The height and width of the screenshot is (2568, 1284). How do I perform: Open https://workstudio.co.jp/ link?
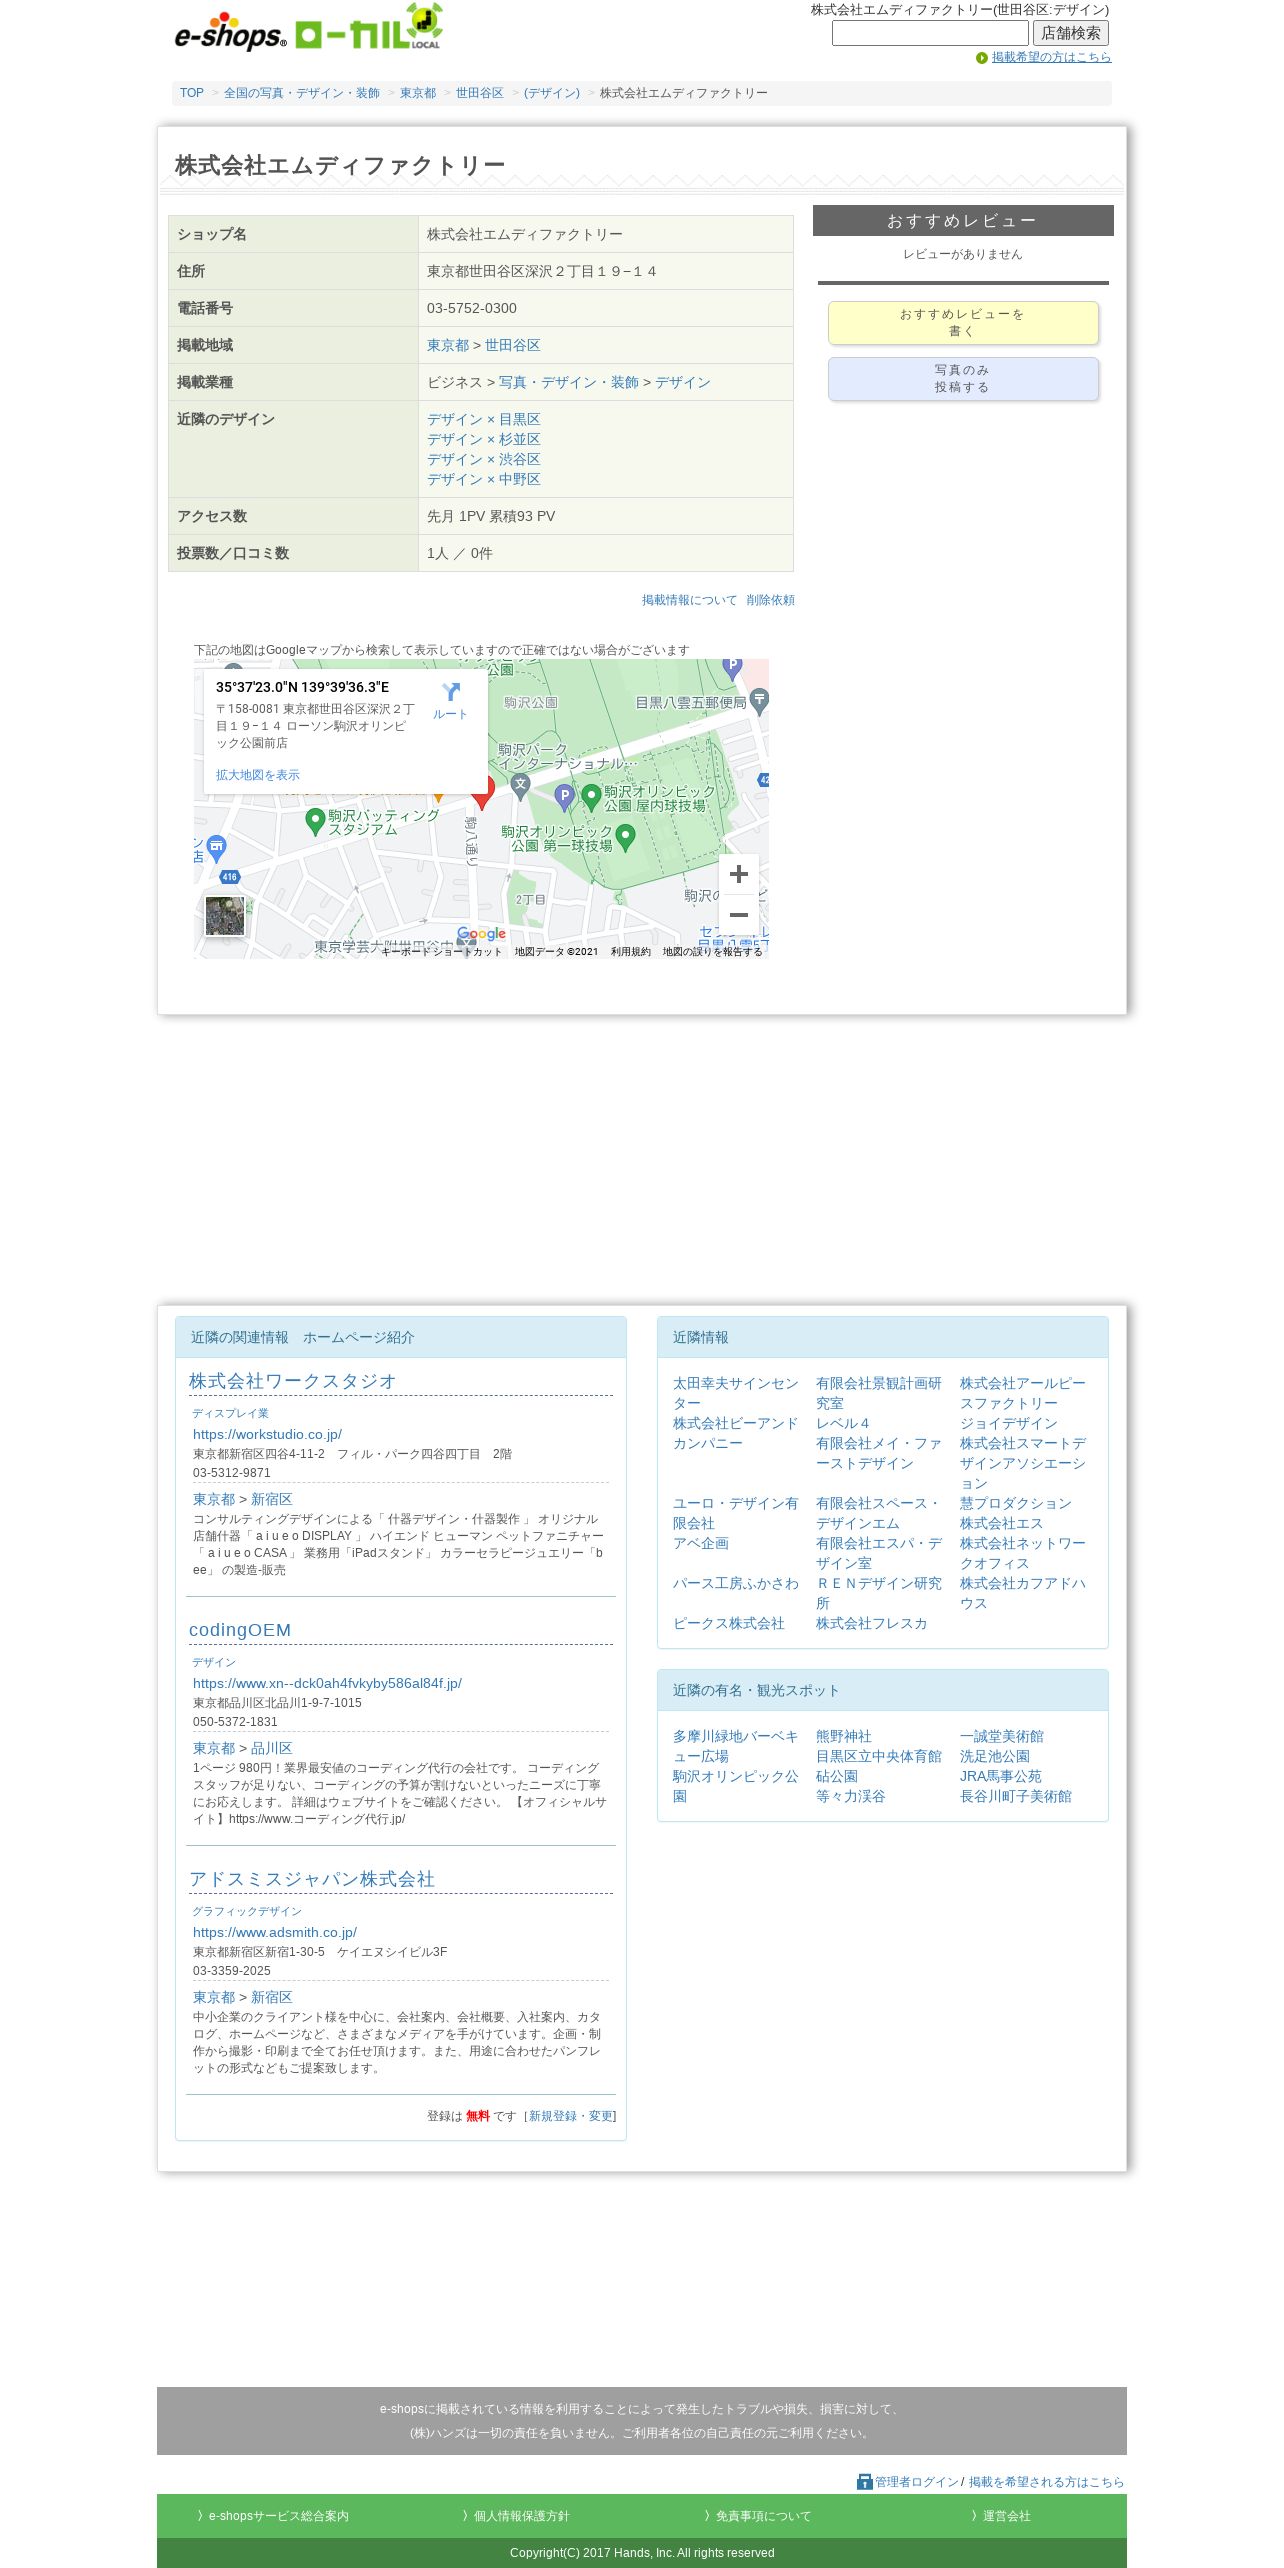tap(267, 1434)
